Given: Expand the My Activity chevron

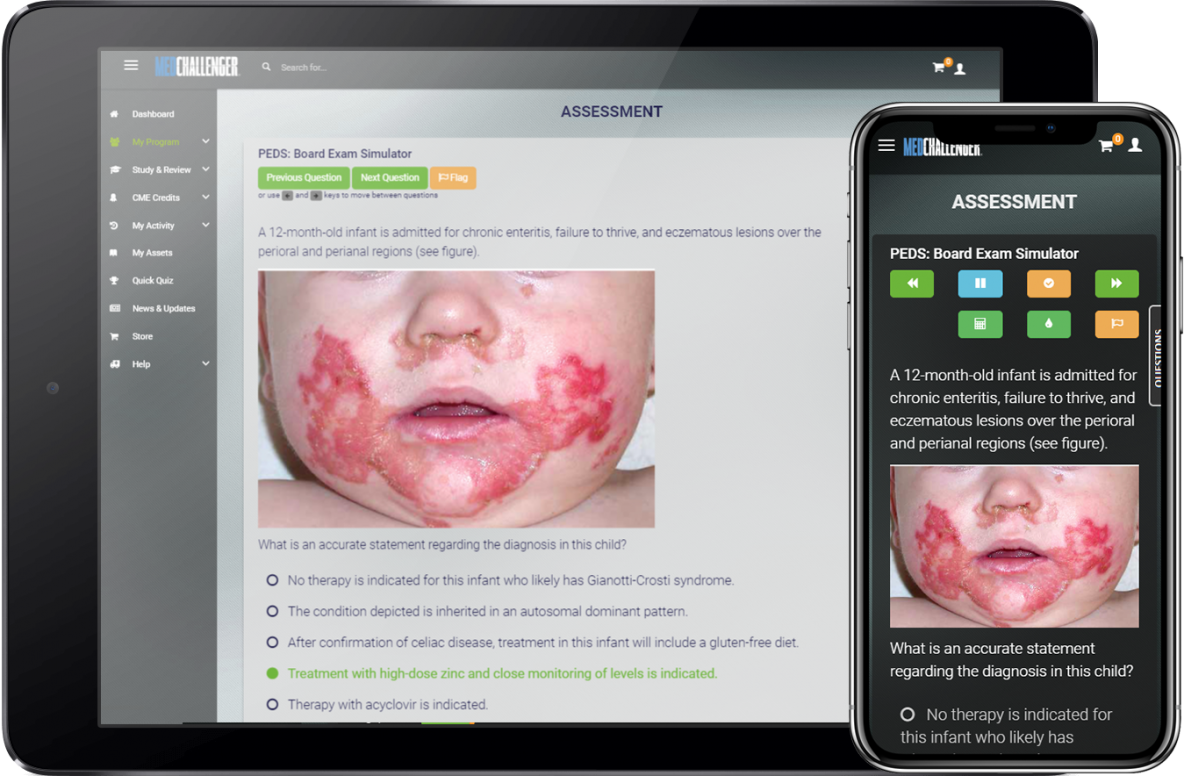Looking at the screenshot, I should tap(205, 225).
